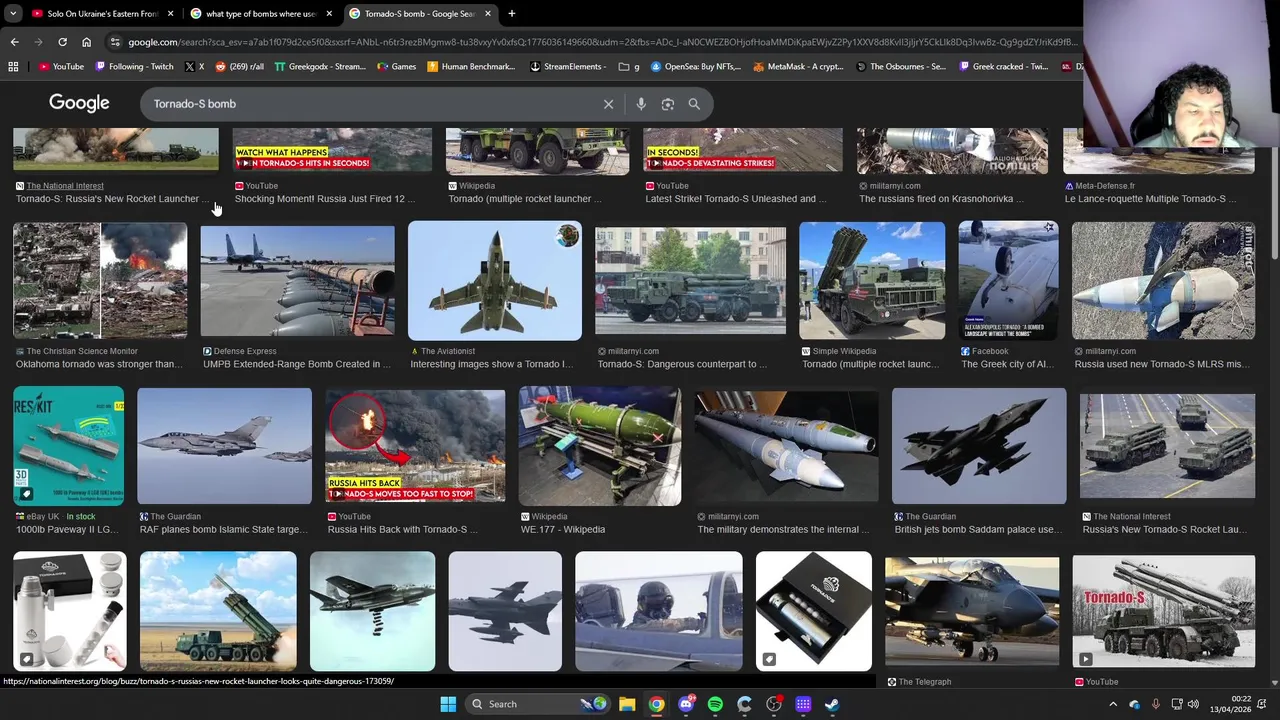This screenshot has height=720, width=1280.
Task: Open the snowy Tornado-S YouTube video thumbnail
Action: click(1163, 611)
